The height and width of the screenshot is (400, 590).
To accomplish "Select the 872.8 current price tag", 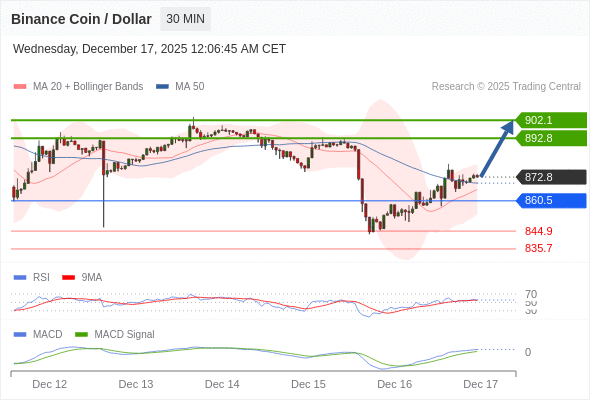I will (551, 177).
